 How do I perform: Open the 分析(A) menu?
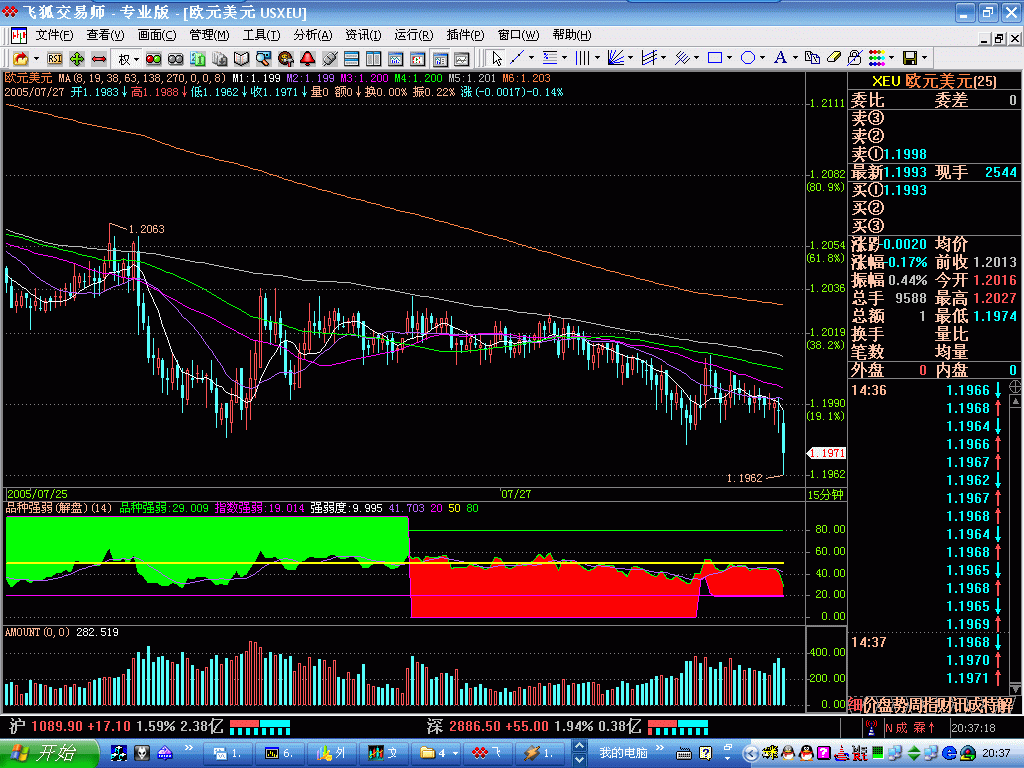[x=313, y=35]
